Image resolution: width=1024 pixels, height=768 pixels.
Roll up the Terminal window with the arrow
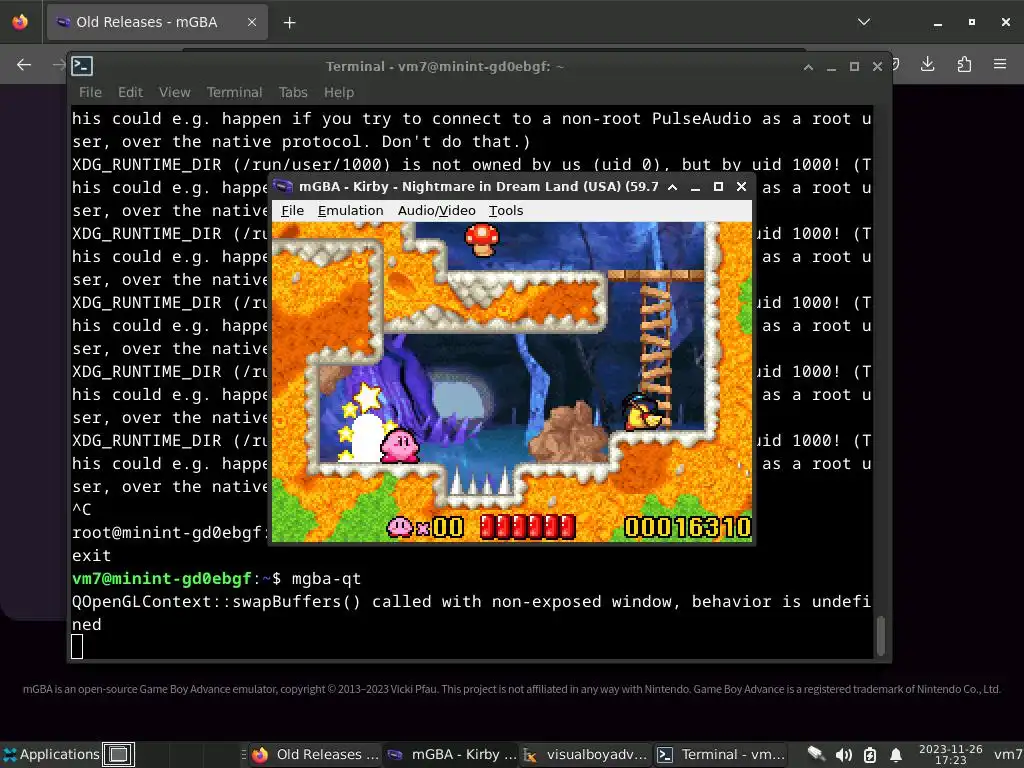[x=808, y=67]
